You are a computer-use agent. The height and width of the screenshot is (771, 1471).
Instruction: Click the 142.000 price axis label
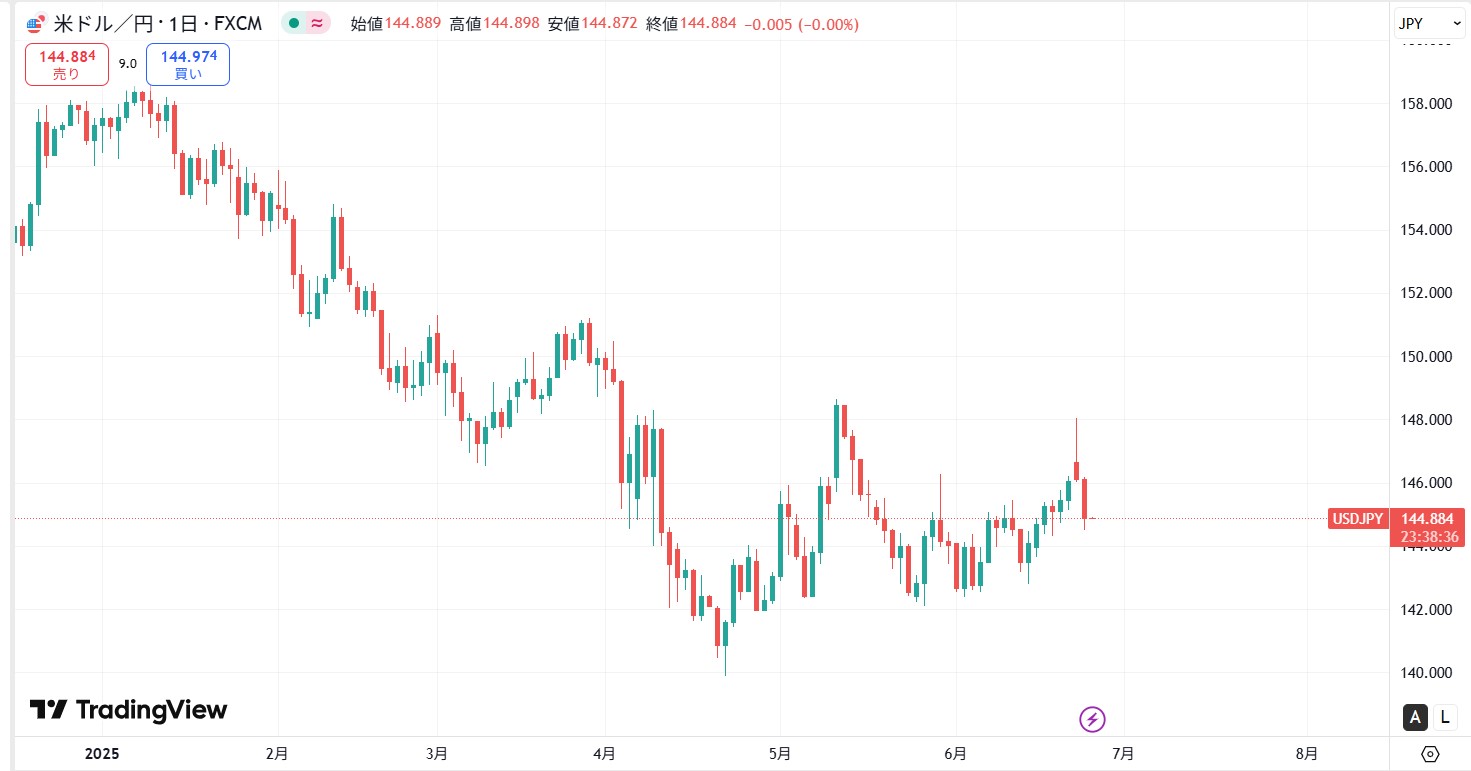tap(1426, 610)
